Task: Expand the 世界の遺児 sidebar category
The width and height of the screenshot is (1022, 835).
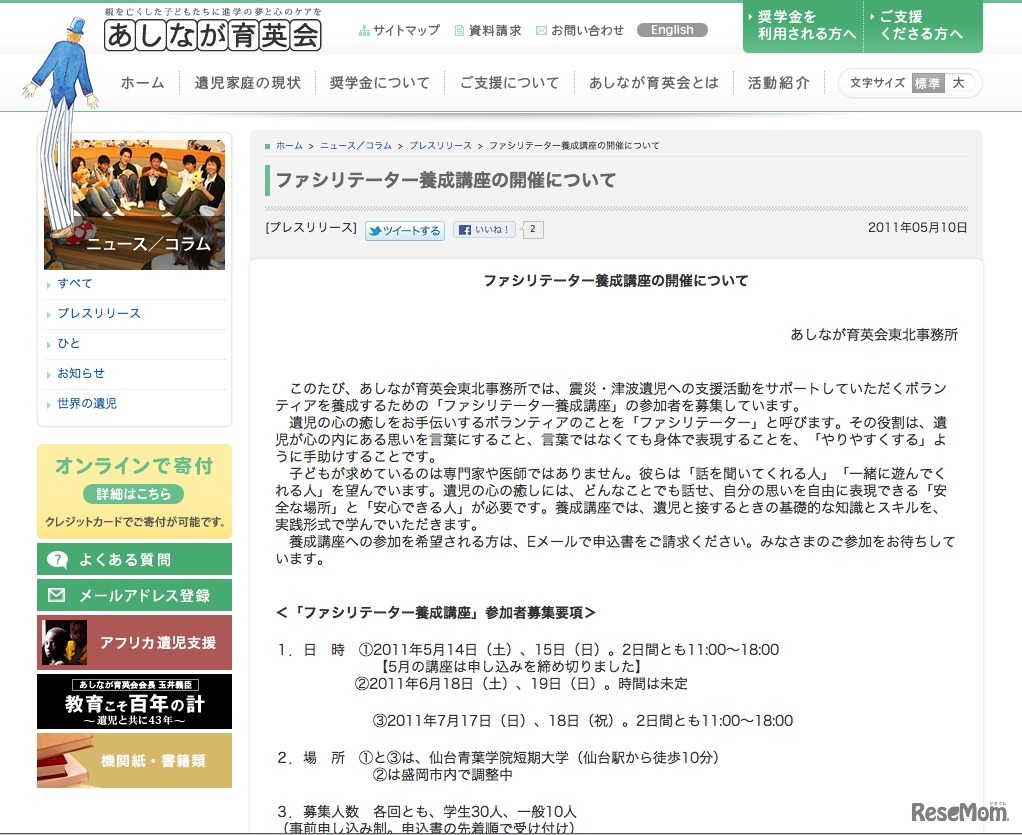Action: [87, 403]
